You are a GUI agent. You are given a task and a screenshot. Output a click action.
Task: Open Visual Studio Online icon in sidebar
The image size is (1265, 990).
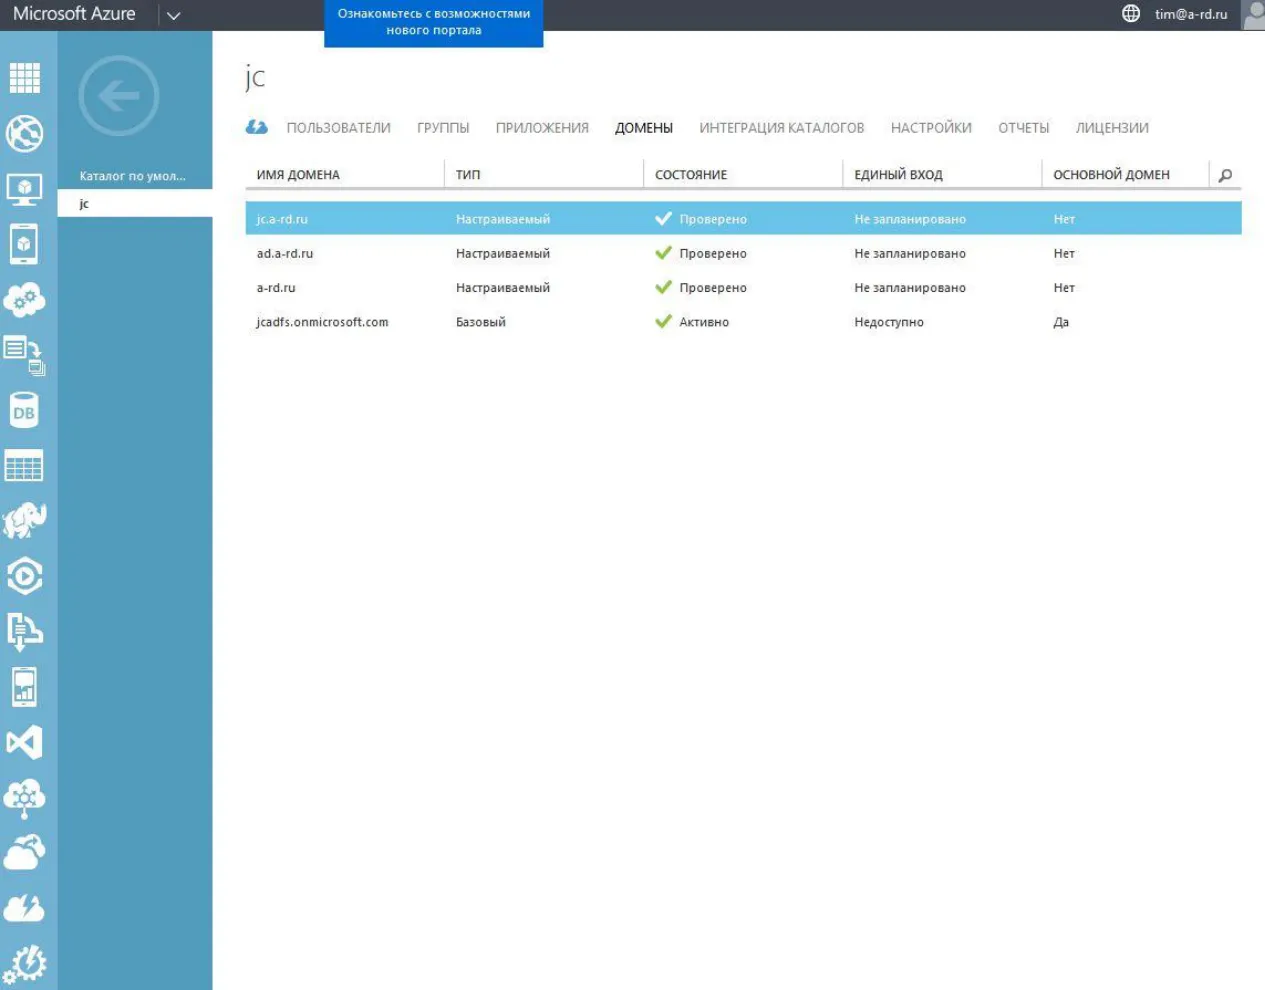point(24,742)
